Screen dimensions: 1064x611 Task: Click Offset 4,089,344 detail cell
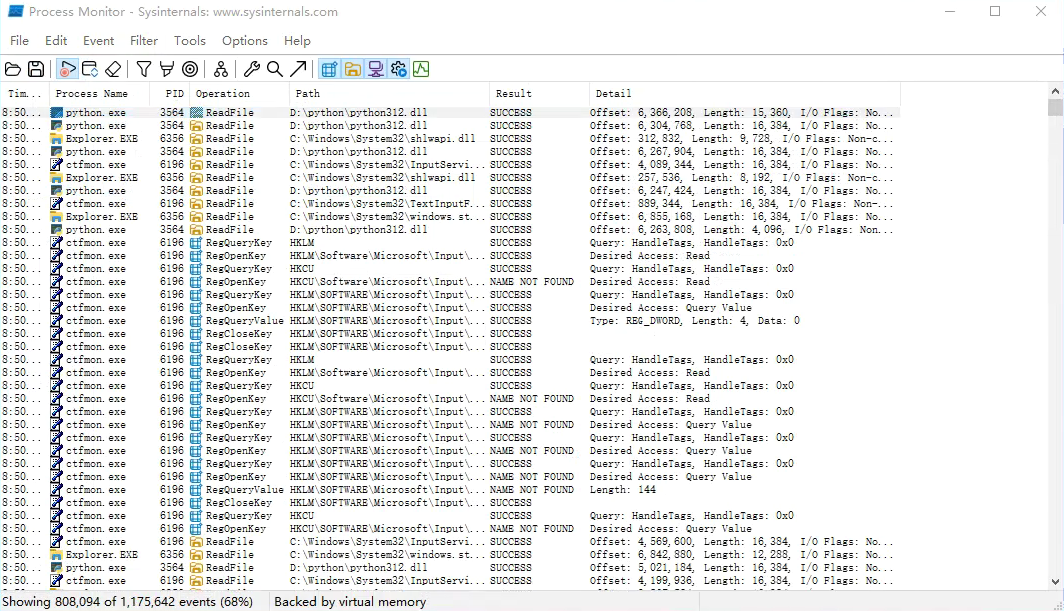click(x=742, y=164)
